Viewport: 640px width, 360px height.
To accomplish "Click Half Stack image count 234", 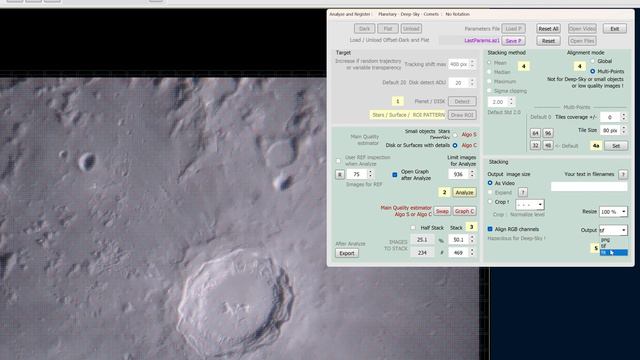I will click(x=422, y=253).
